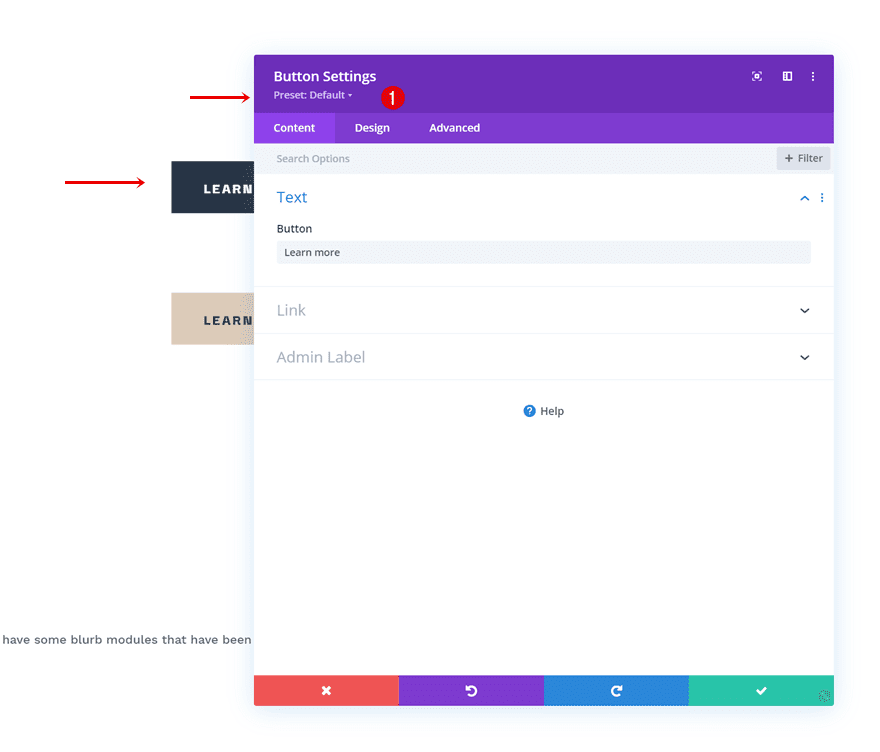This screenshot has width=880, height=752.
Task: Save settings with the green checkmark
Action: [761, 690]
